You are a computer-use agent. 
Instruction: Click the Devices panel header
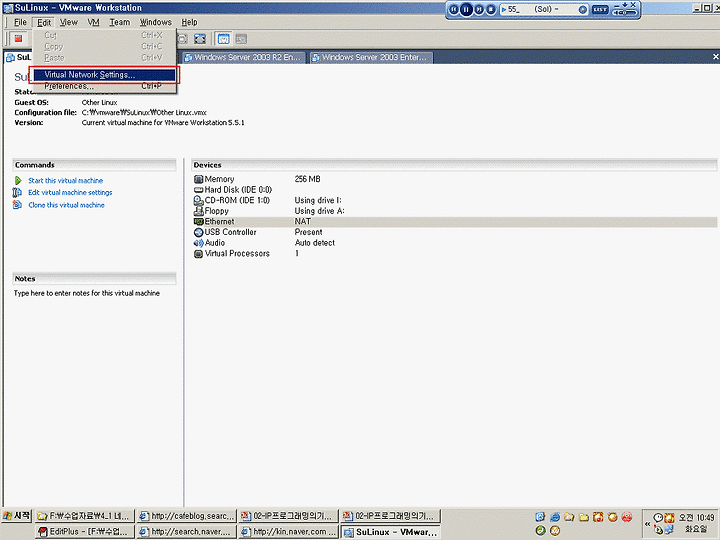pyautogui.click(x=454, y=165)
